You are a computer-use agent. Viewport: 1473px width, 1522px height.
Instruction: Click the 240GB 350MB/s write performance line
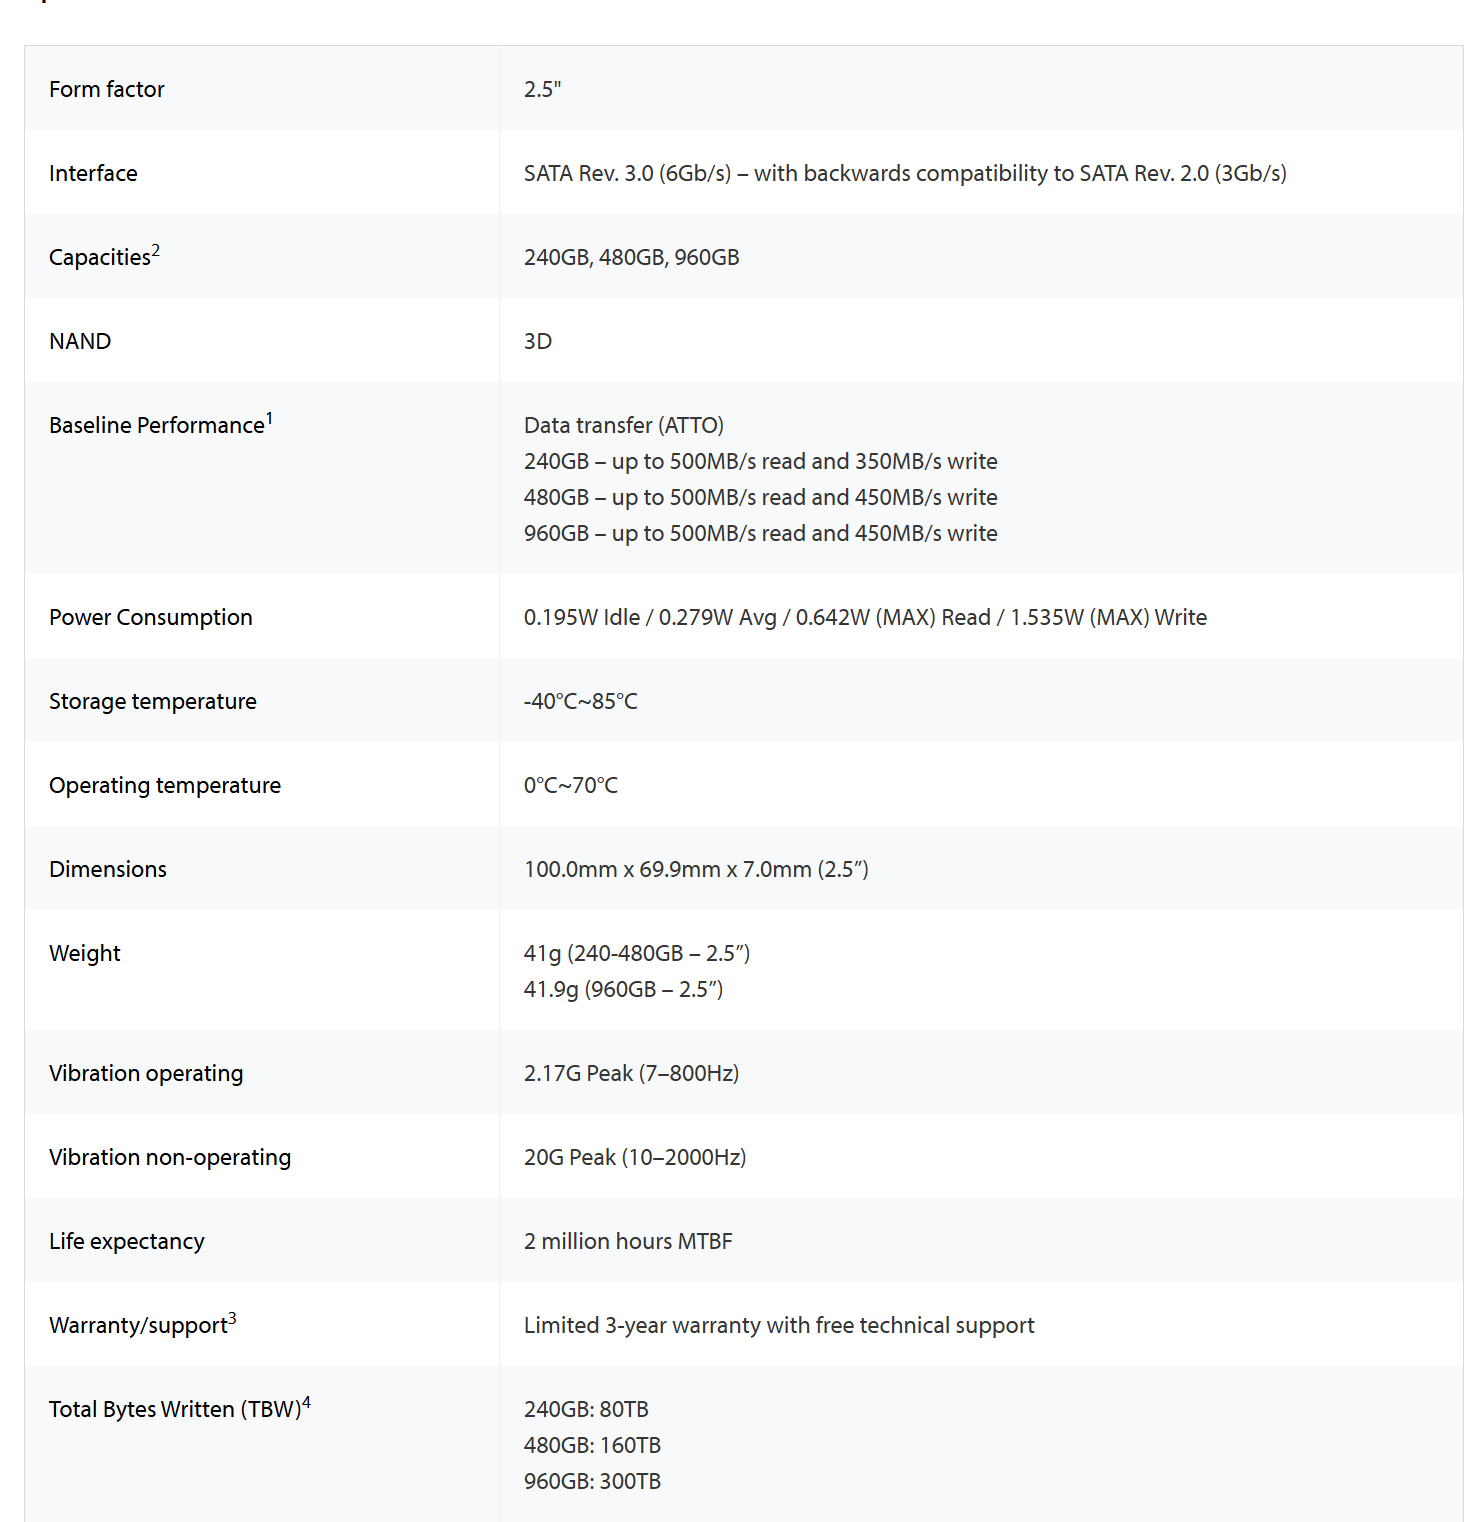pos(760,461)
